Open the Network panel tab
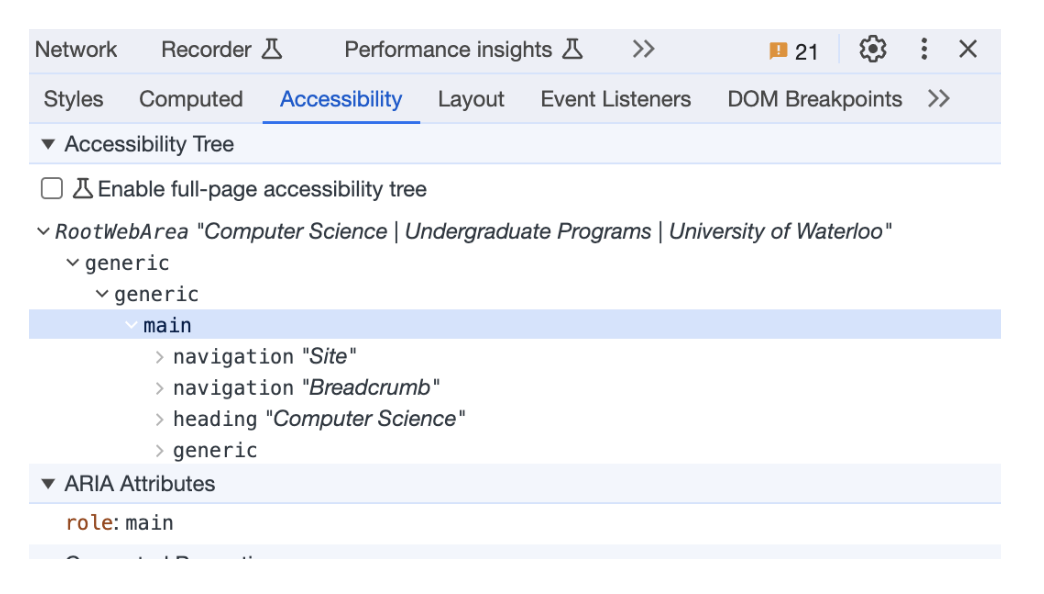This screenshot has width=1044, height=594. click(x=76, y=49)
